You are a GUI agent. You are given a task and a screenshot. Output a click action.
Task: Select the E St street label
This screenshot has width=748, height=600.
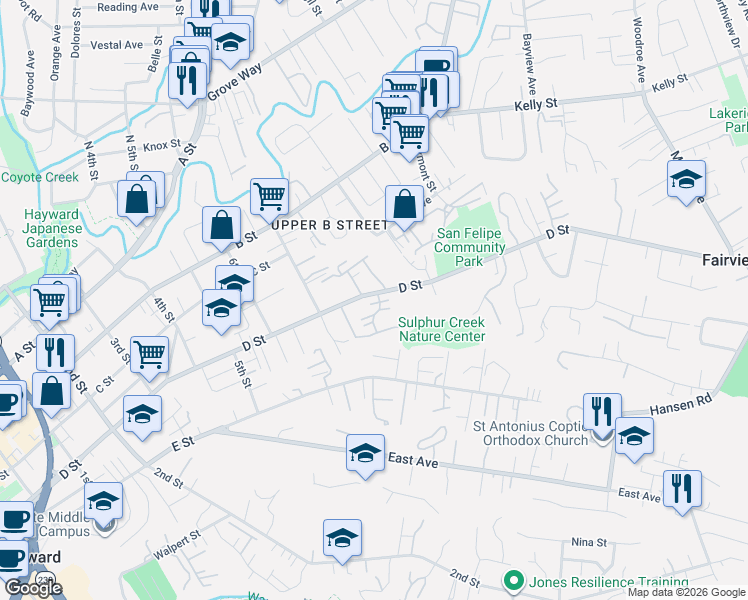[183, 444]
